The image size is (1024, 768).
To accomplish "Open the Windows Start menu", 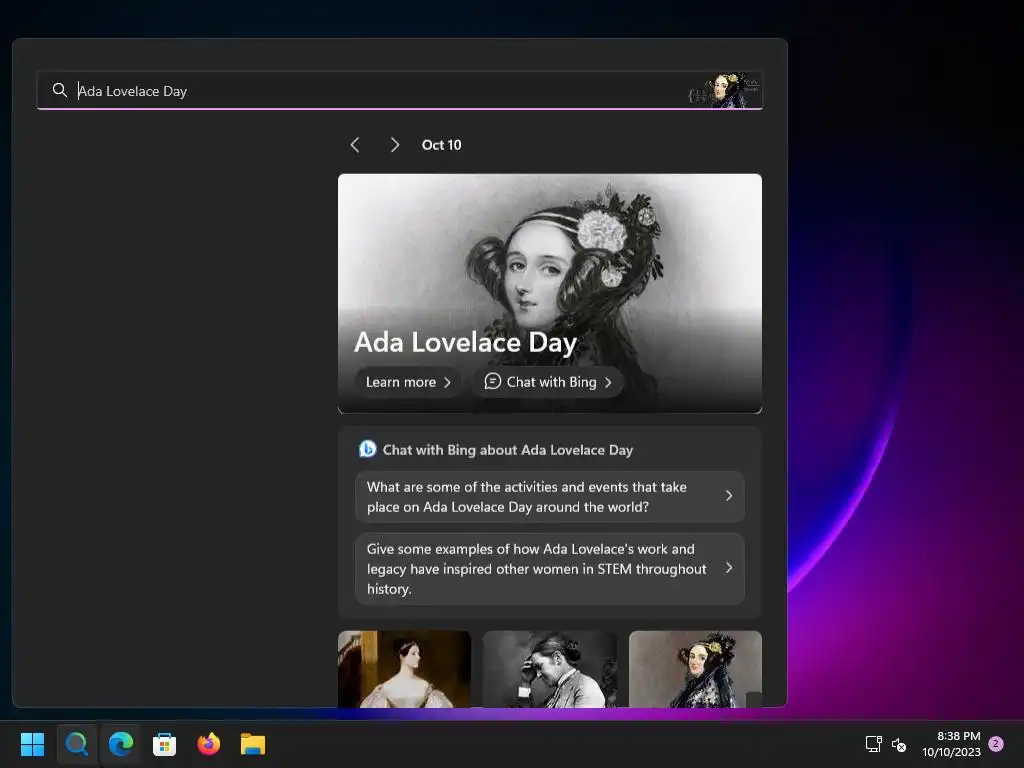I will [x=33, y=744].
